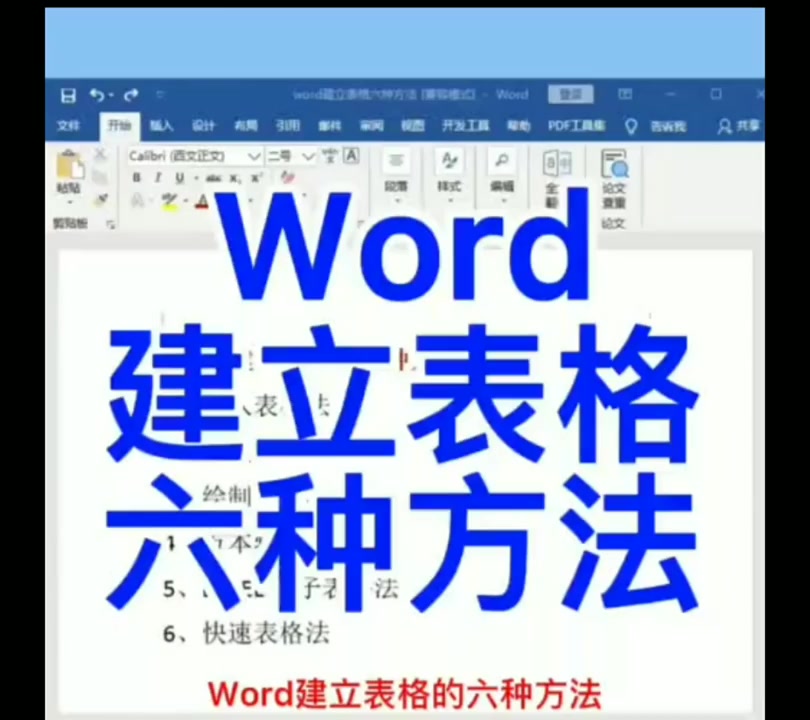Expand the underline style arrow
The height and width of the screenshot is (720, 810).
coord(196,179)
